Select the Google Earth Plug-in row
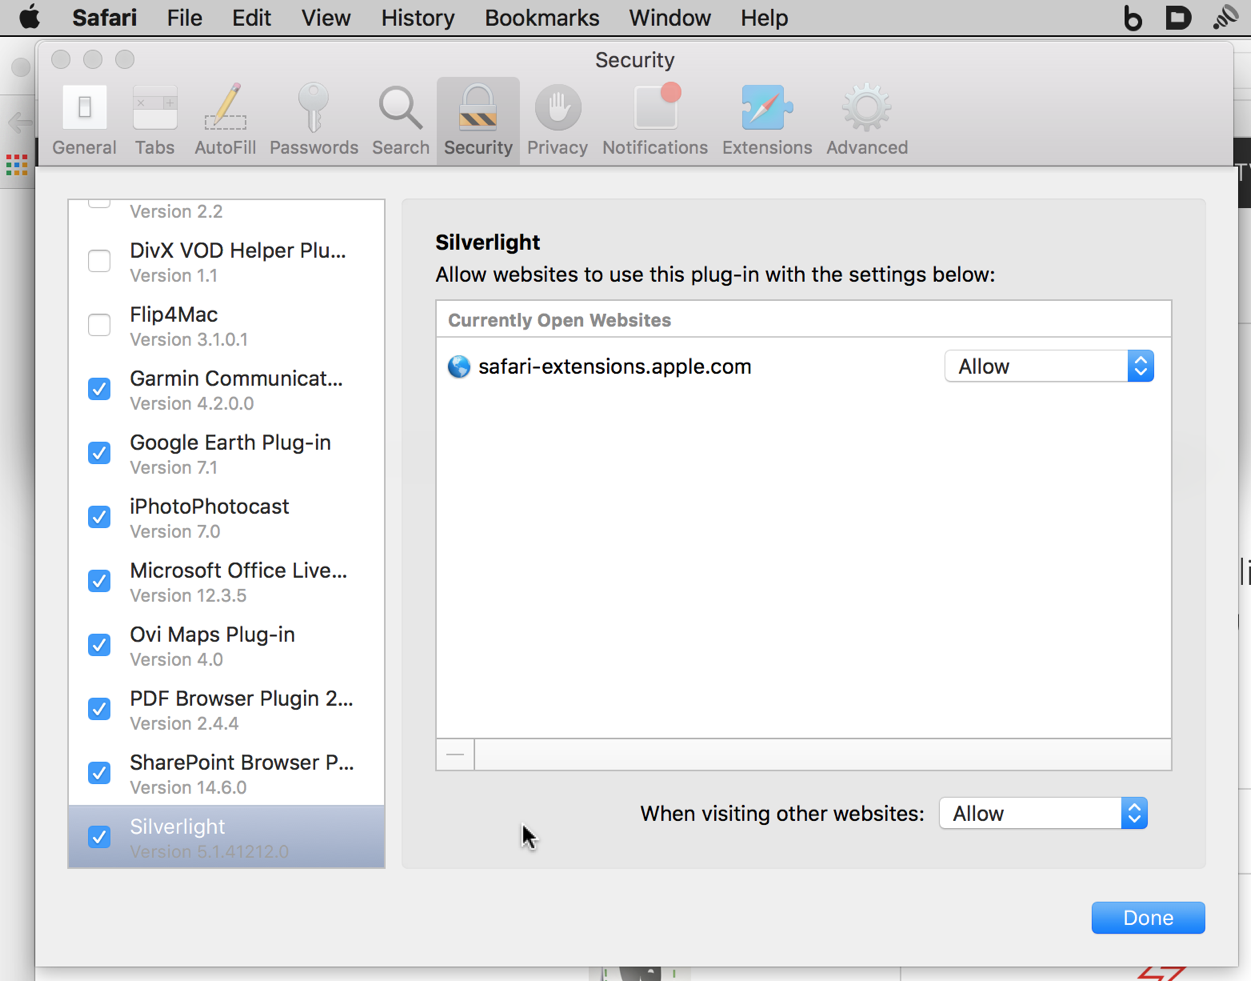1251x981 pixels. [x=226, y=453]
